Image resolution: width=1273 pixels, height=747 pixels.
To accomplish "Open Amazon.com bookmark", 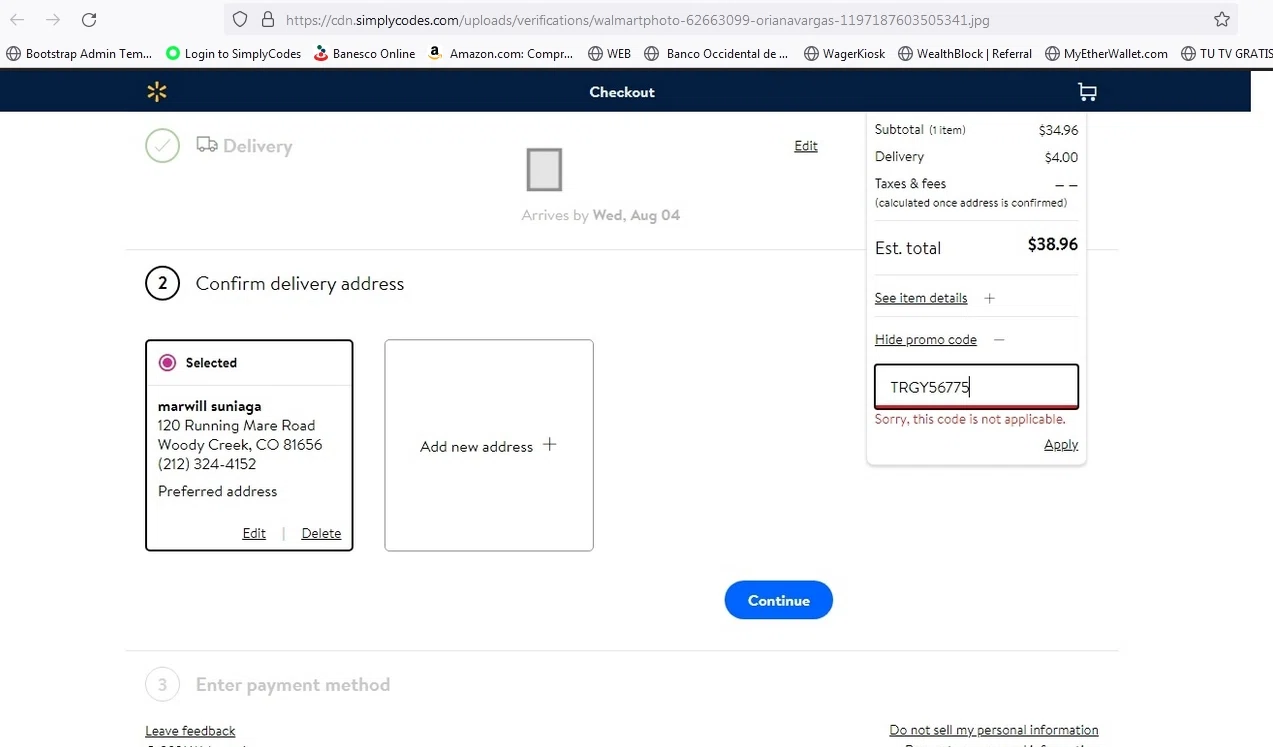I will (501, 54).
